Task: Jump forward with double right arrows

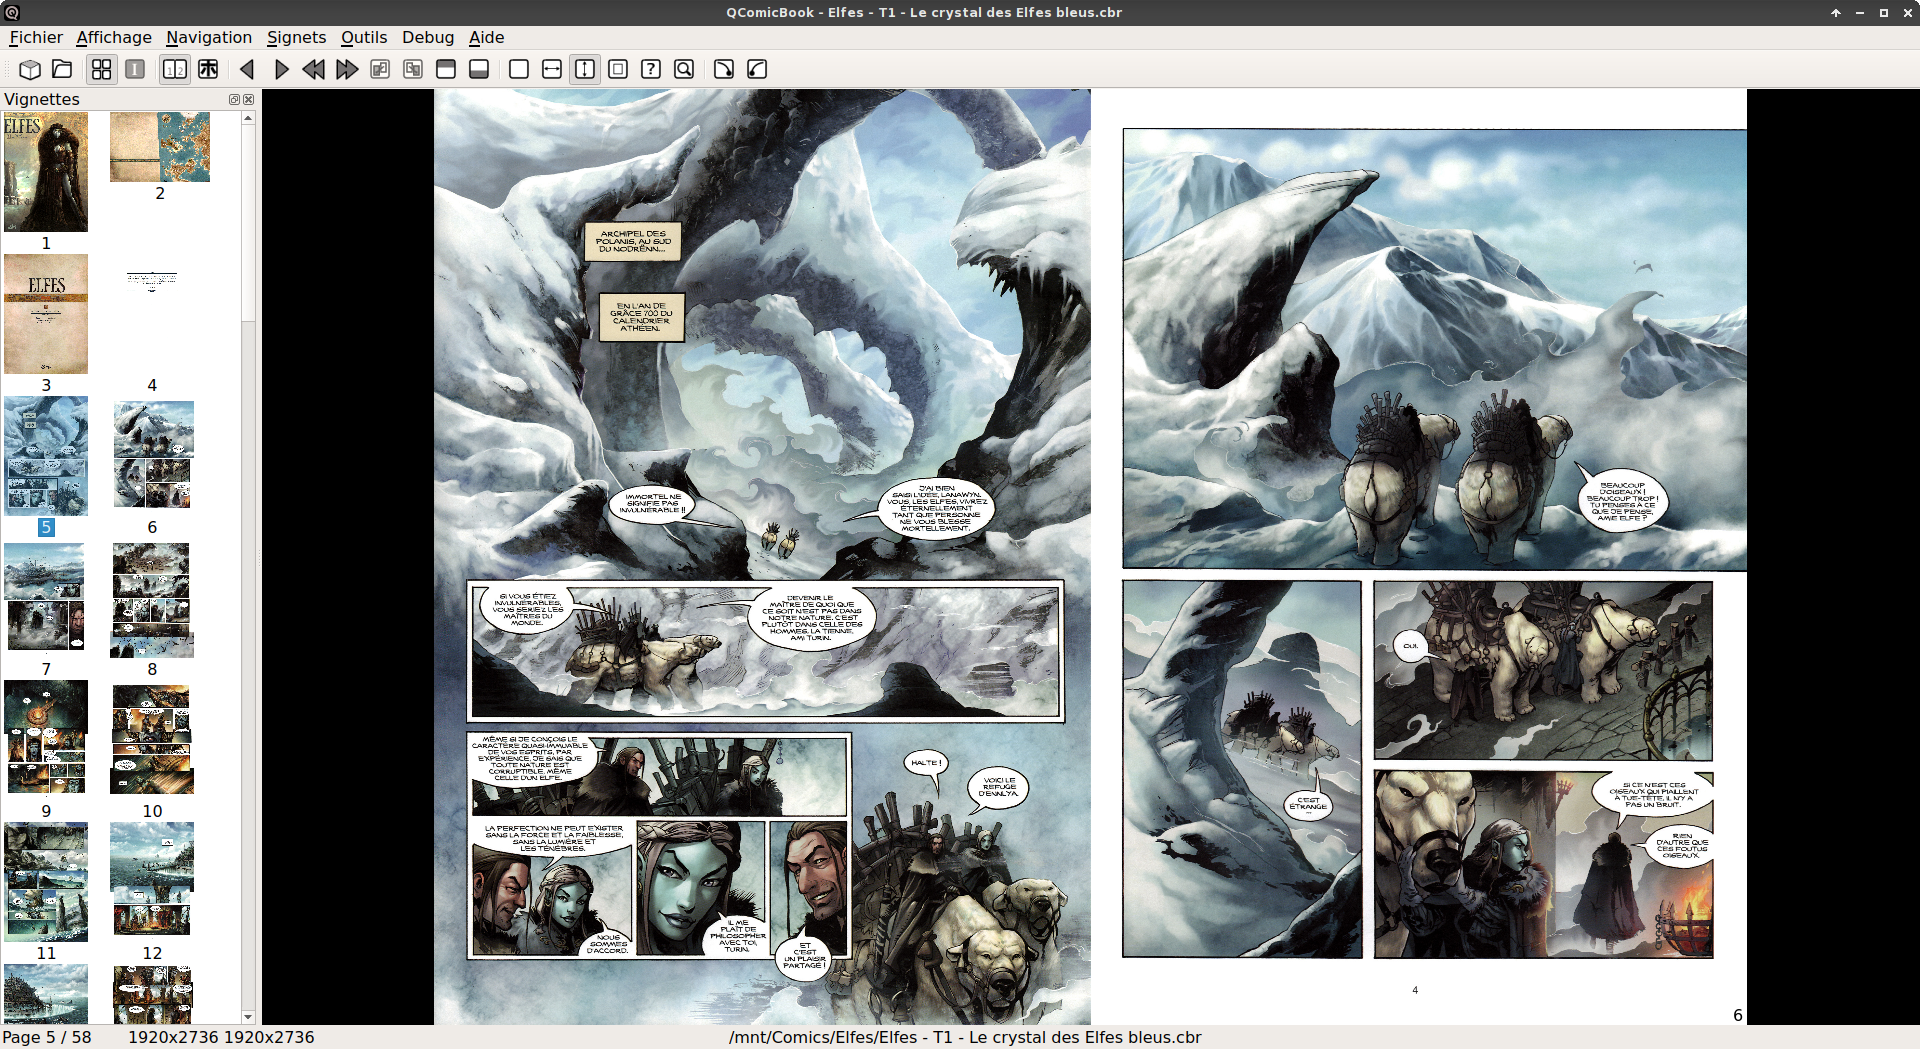Action: [x=347, y=69]
